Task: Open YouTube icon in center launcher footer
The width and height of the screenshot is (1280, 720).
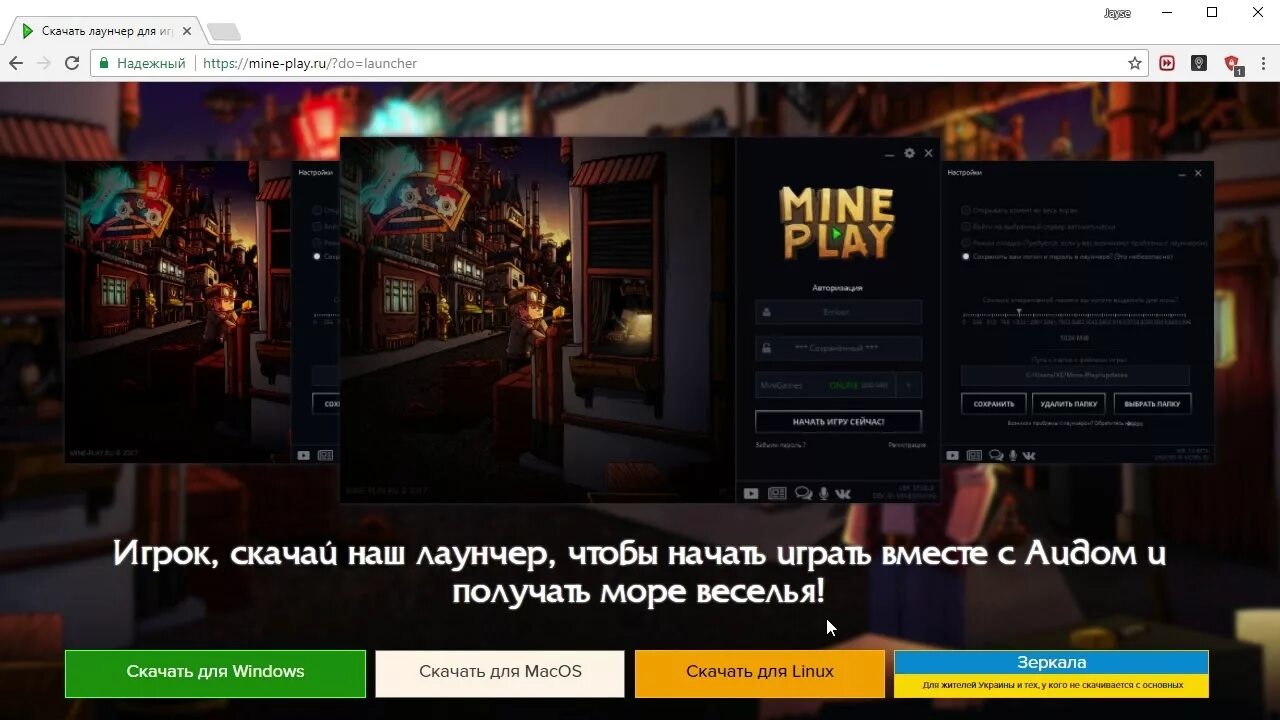Action: 751,493
